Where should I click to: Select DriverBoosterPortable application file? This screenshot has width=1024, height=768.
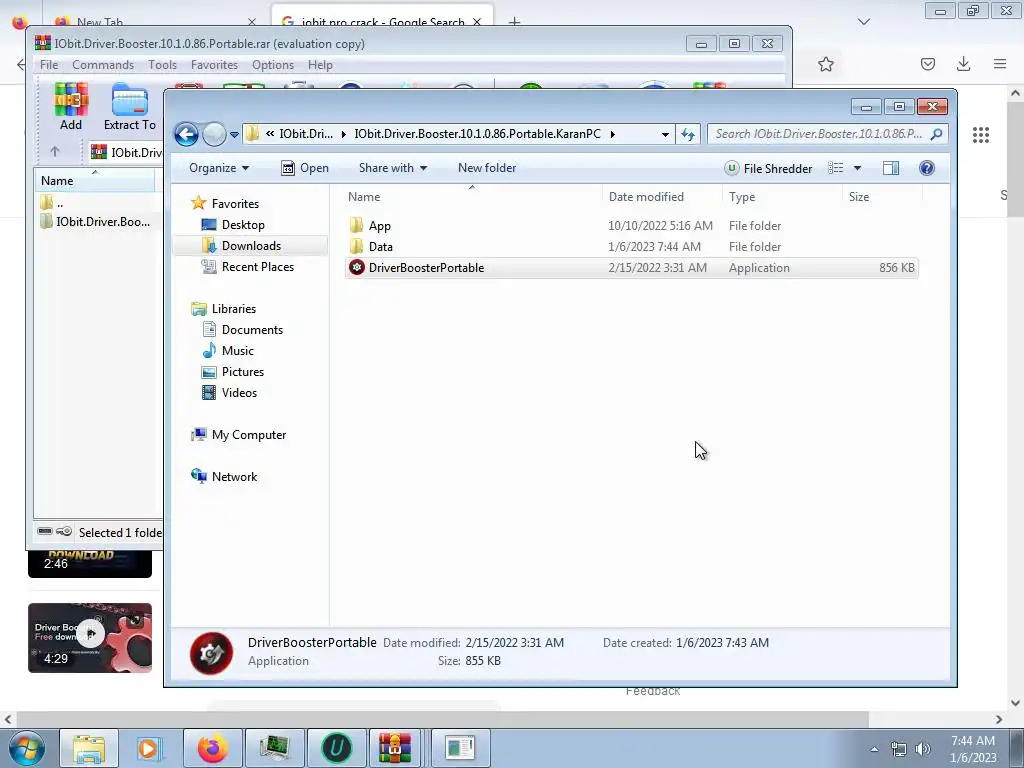[631, 268]
